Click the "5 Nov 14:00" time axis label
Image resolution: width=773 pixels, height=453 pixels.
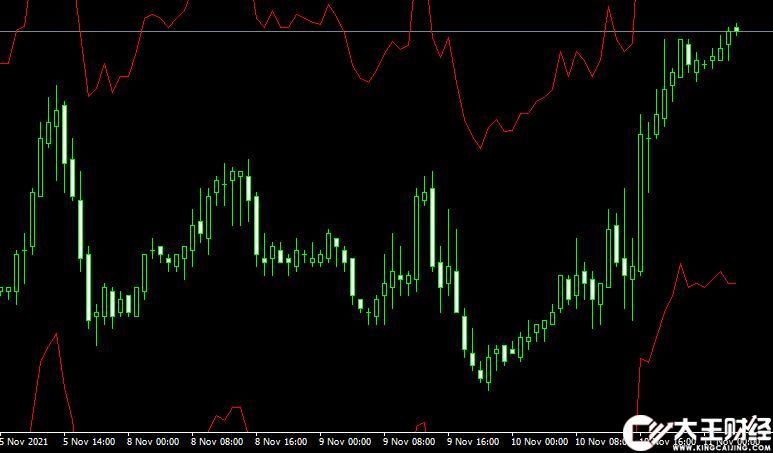coord(90,441)
